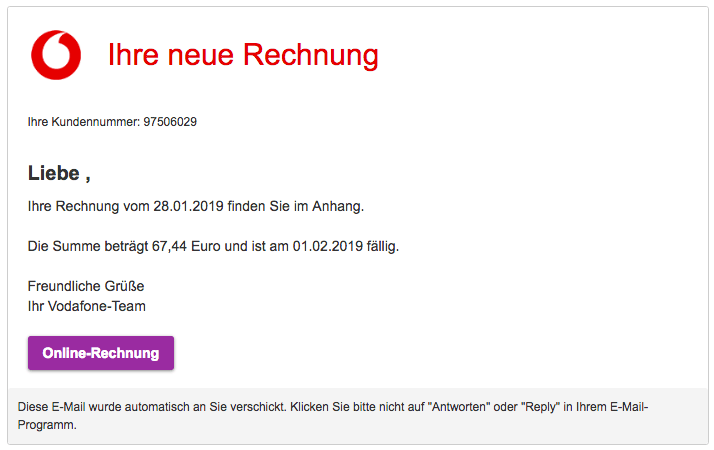714x450 pixels.
Task: Select the customer number 97506029
Action: [170, 122]
